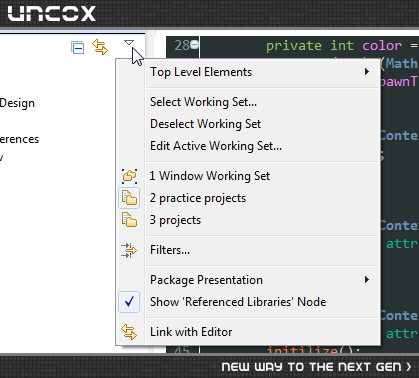Click the UNCOX logo in header
Viewport: 419px width, 378px height.
tap(52, 14)
